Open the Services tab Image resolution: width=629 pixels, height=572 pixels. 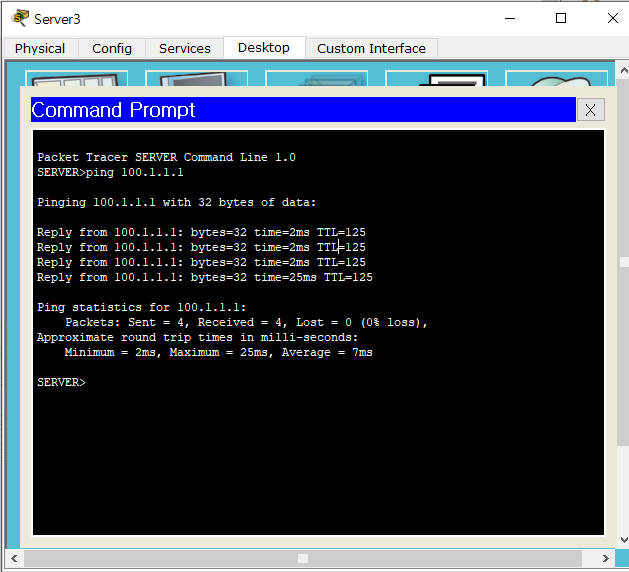click(185, 48)
